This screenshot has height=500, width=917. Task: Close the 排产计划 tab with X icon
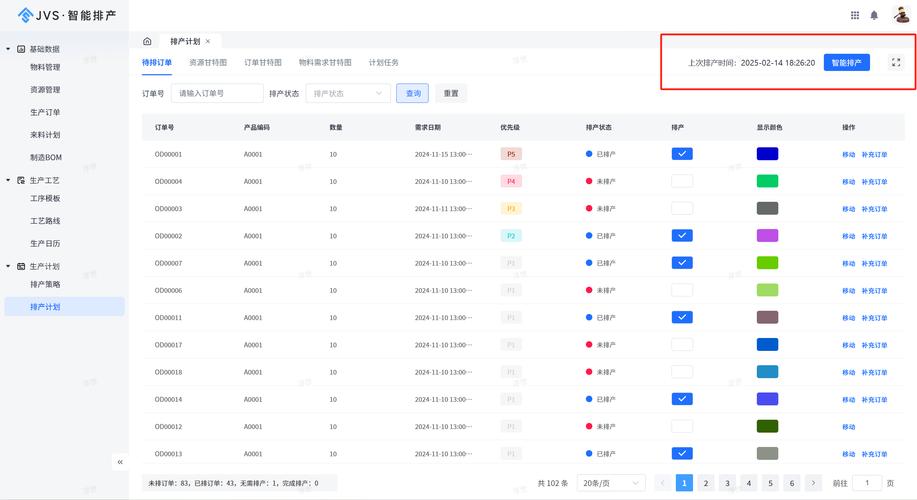coord(221,41)
